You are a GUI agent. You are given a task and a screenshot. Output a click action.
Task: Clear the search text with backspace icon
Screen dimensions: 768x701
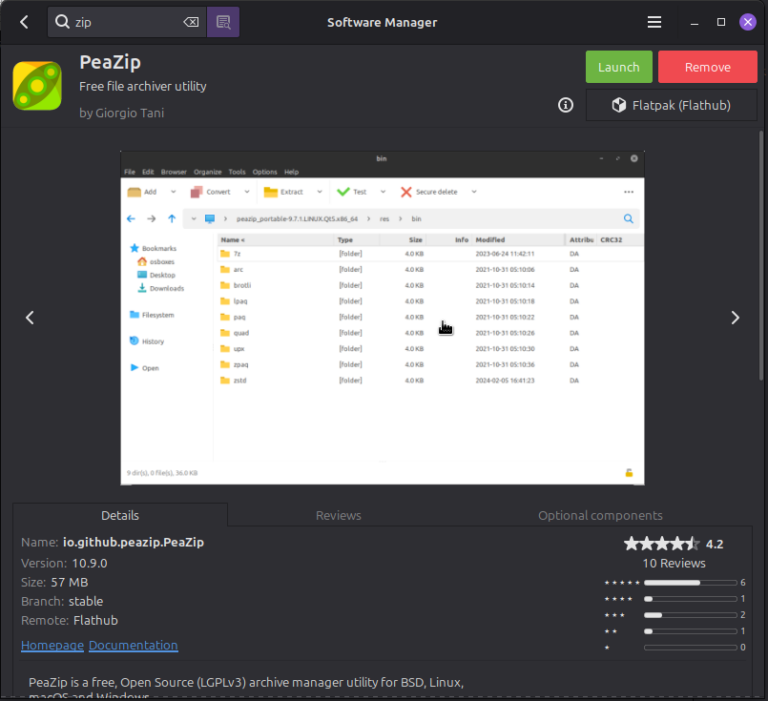pyautogui.click(x=190, y=22)
